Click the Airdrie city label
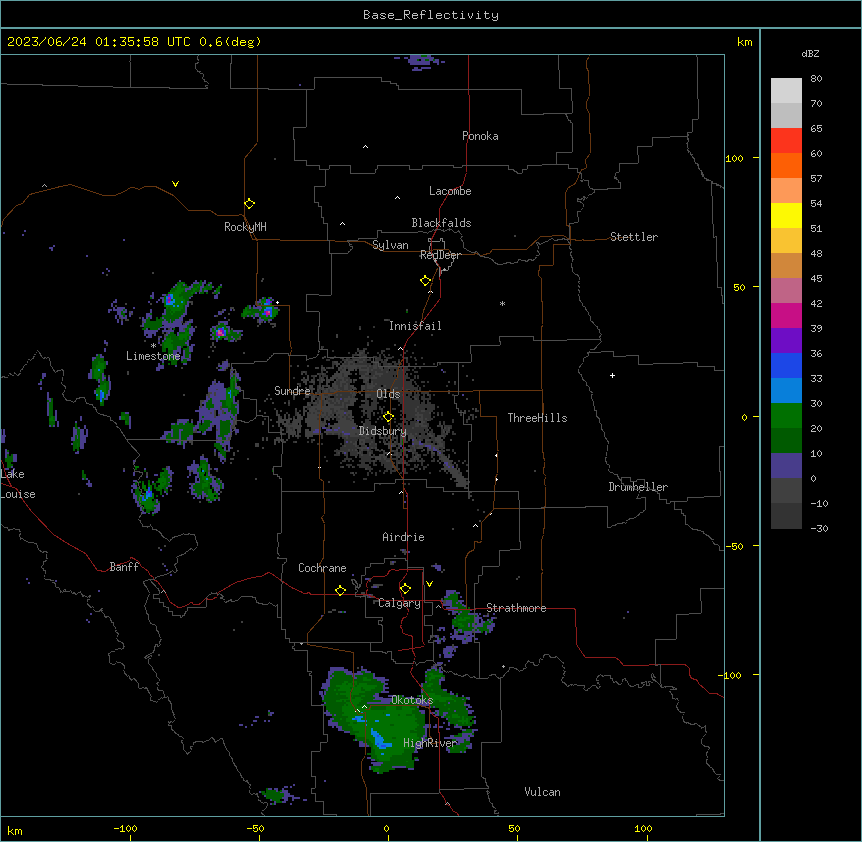This screenshot has width=862, height=842. [x=403, y=537]
